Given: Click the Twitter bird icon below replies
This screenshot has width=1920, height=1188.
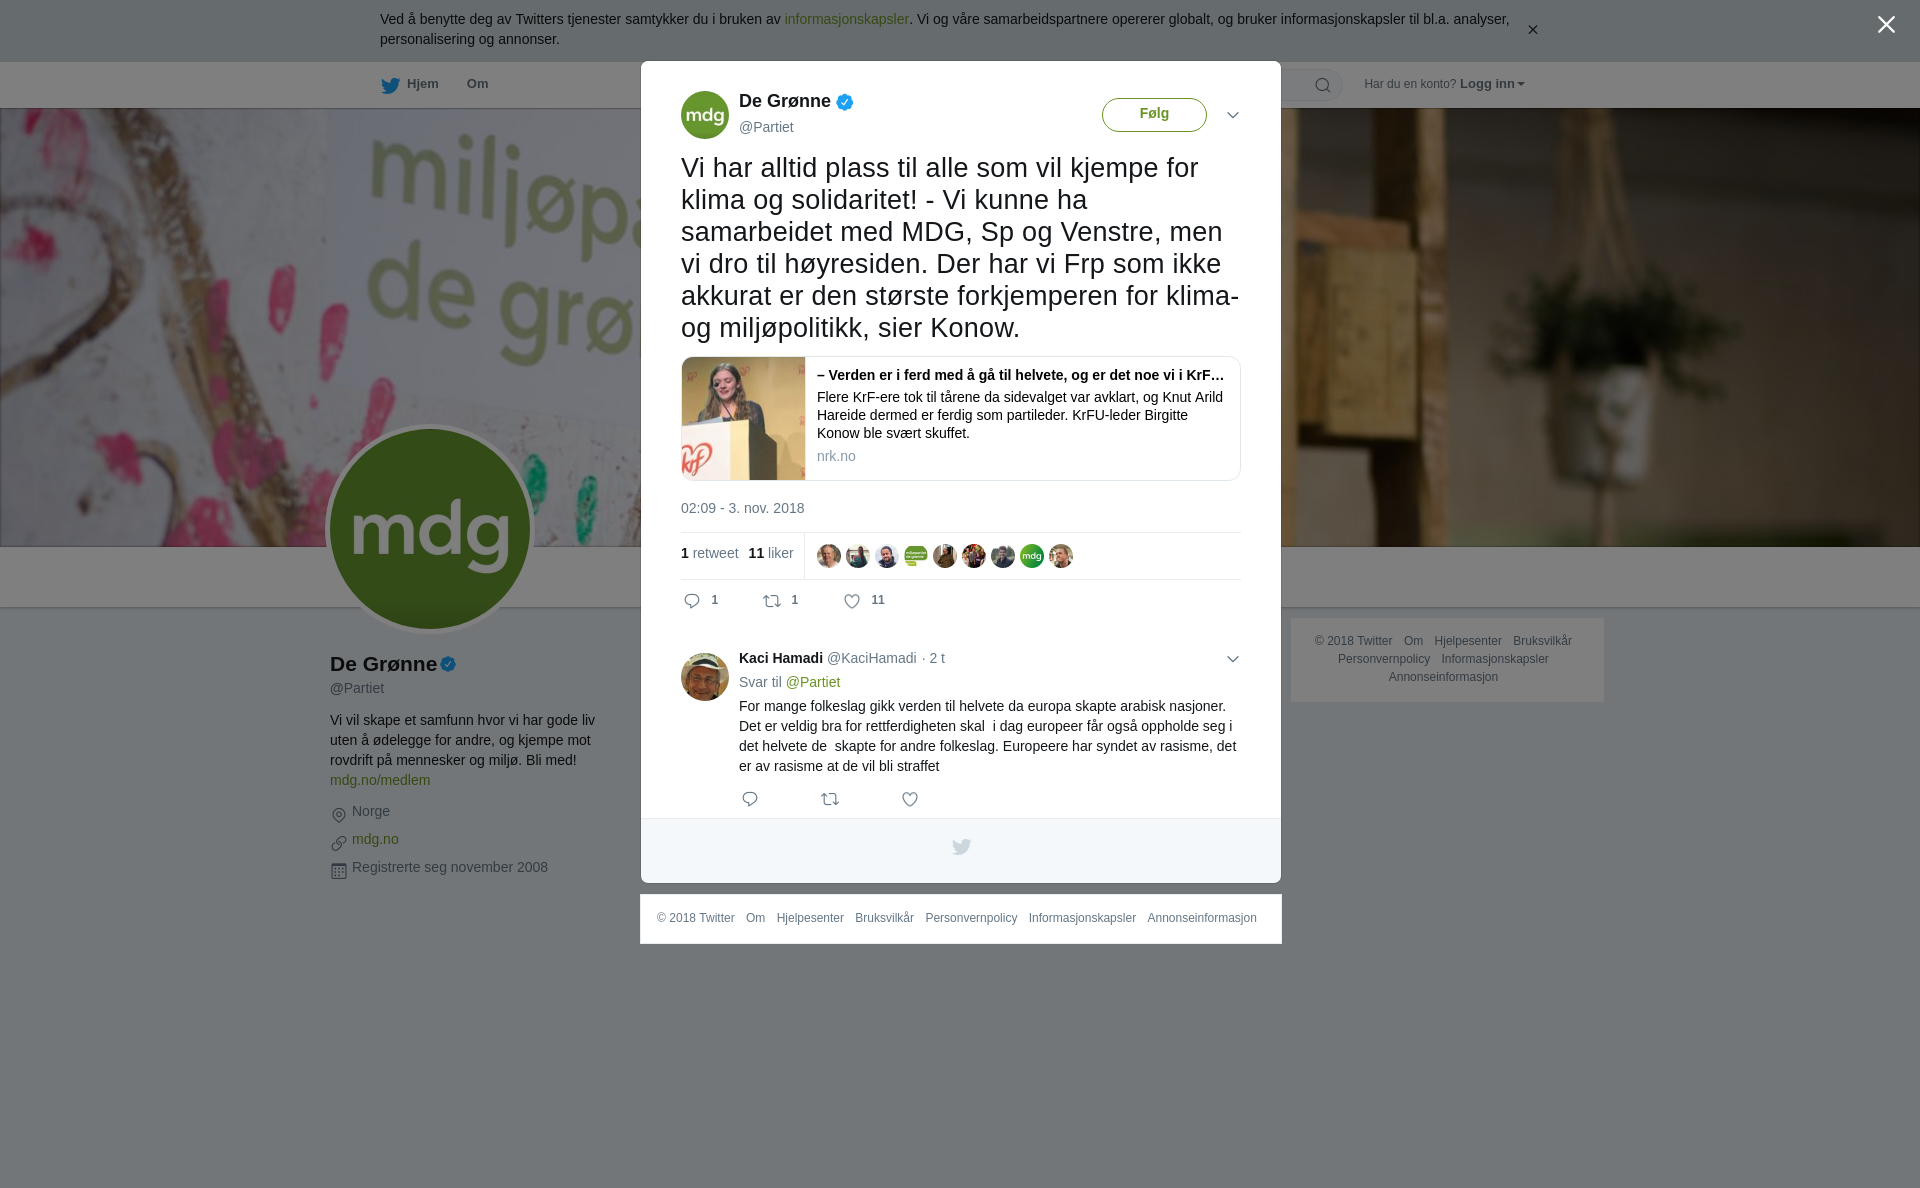Looking at the screenshot, I should coord(961,847).
